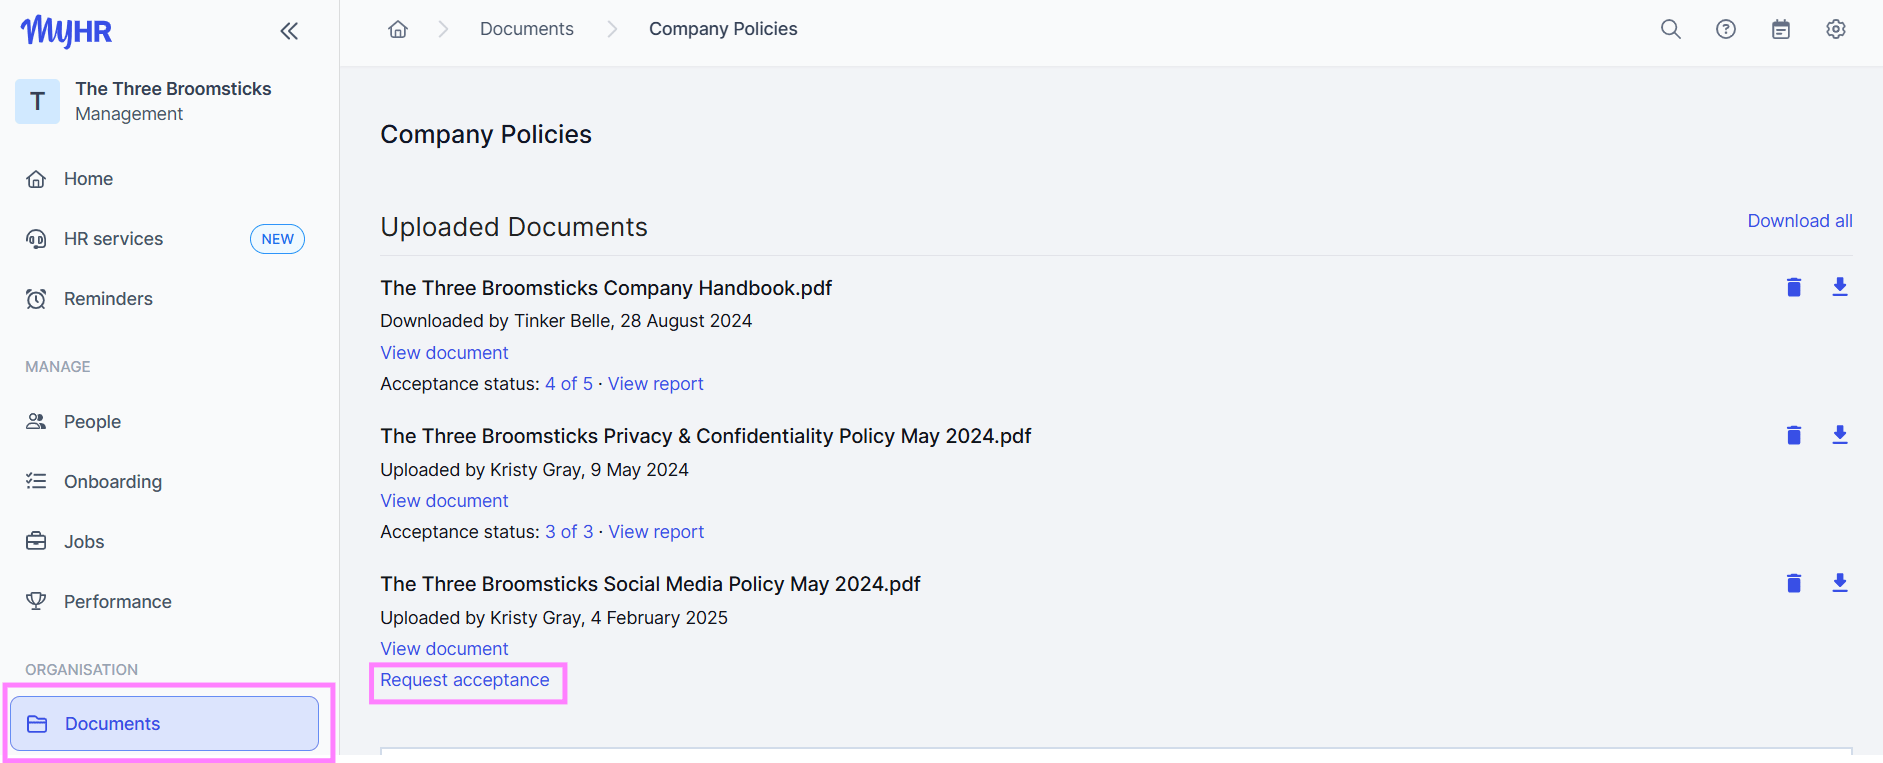Request acceptance for Social Media Policy
1883x763 pixels.
(x=465, y=680)
